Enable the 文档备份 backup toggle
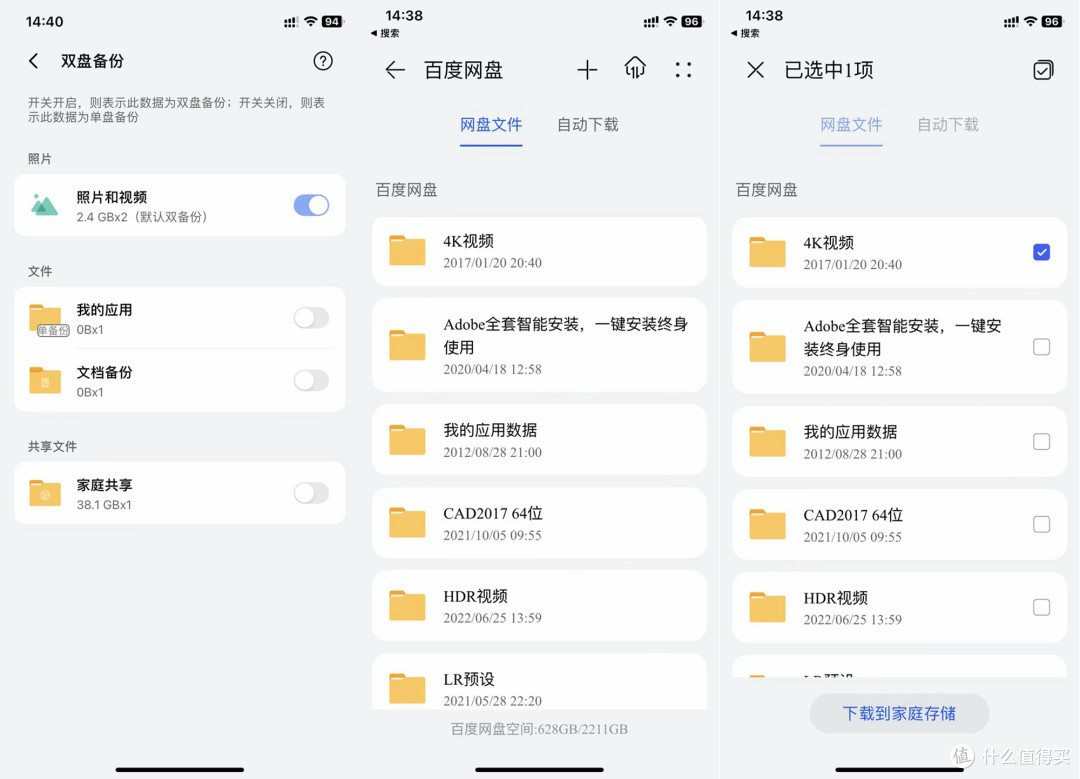1080x779 pixels. point(310,380)
